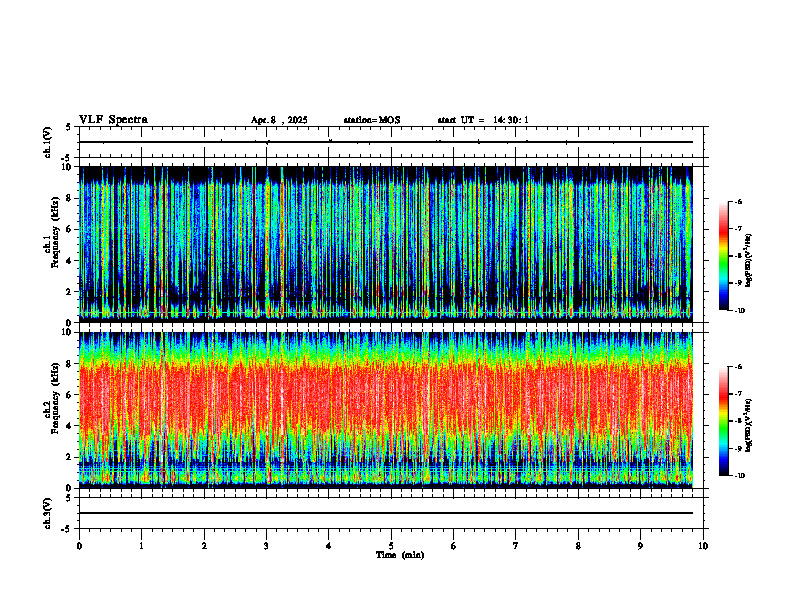The image size is (792, 612).
Task: Click the 4 kHz tick on ch.2 axis
Action: pyautogui.click(x=70, y=426)
